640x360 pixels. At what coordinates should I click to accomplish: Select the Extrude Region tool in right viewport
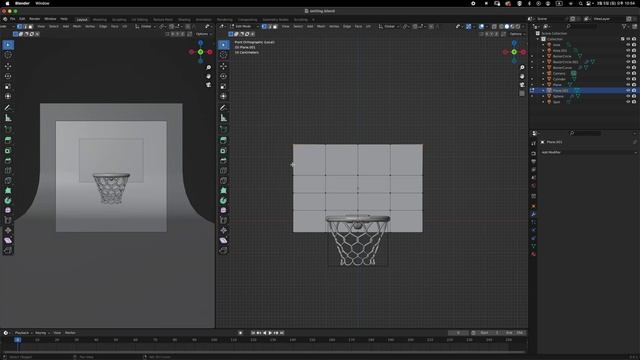(x=223, y=140)
